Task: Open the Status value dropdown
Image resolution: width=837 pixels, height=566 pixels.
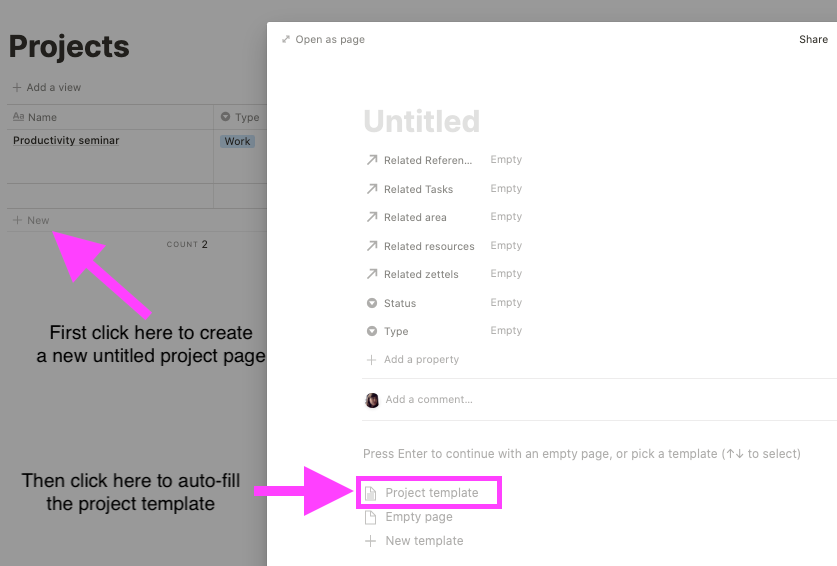Action: point(506,303)
